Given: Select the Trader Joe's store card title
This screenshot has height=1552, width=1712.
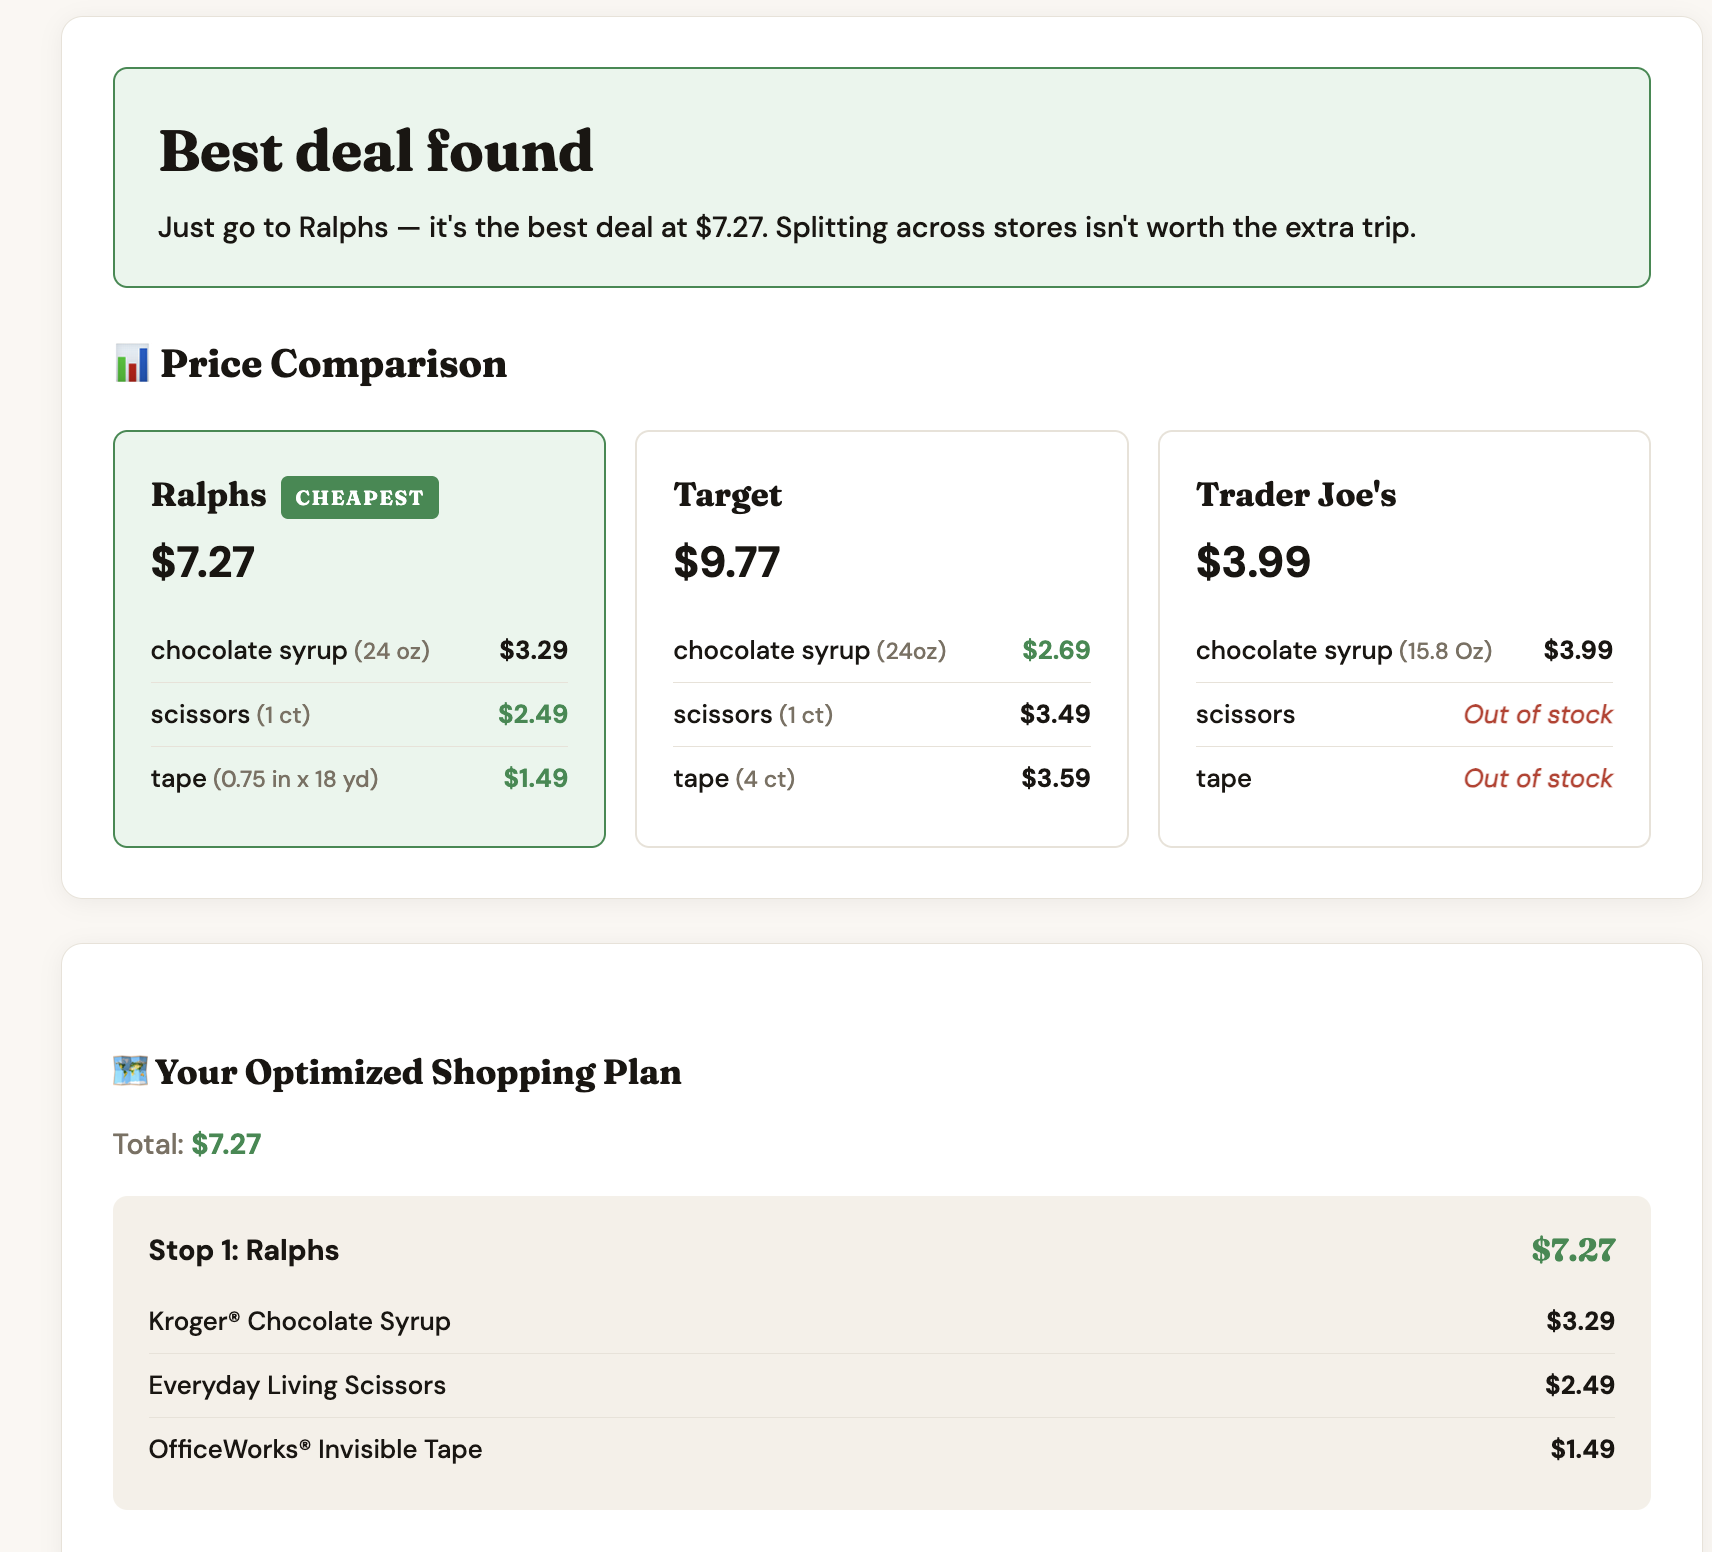Looking at the screenshot, I should tap(1295, 495).
